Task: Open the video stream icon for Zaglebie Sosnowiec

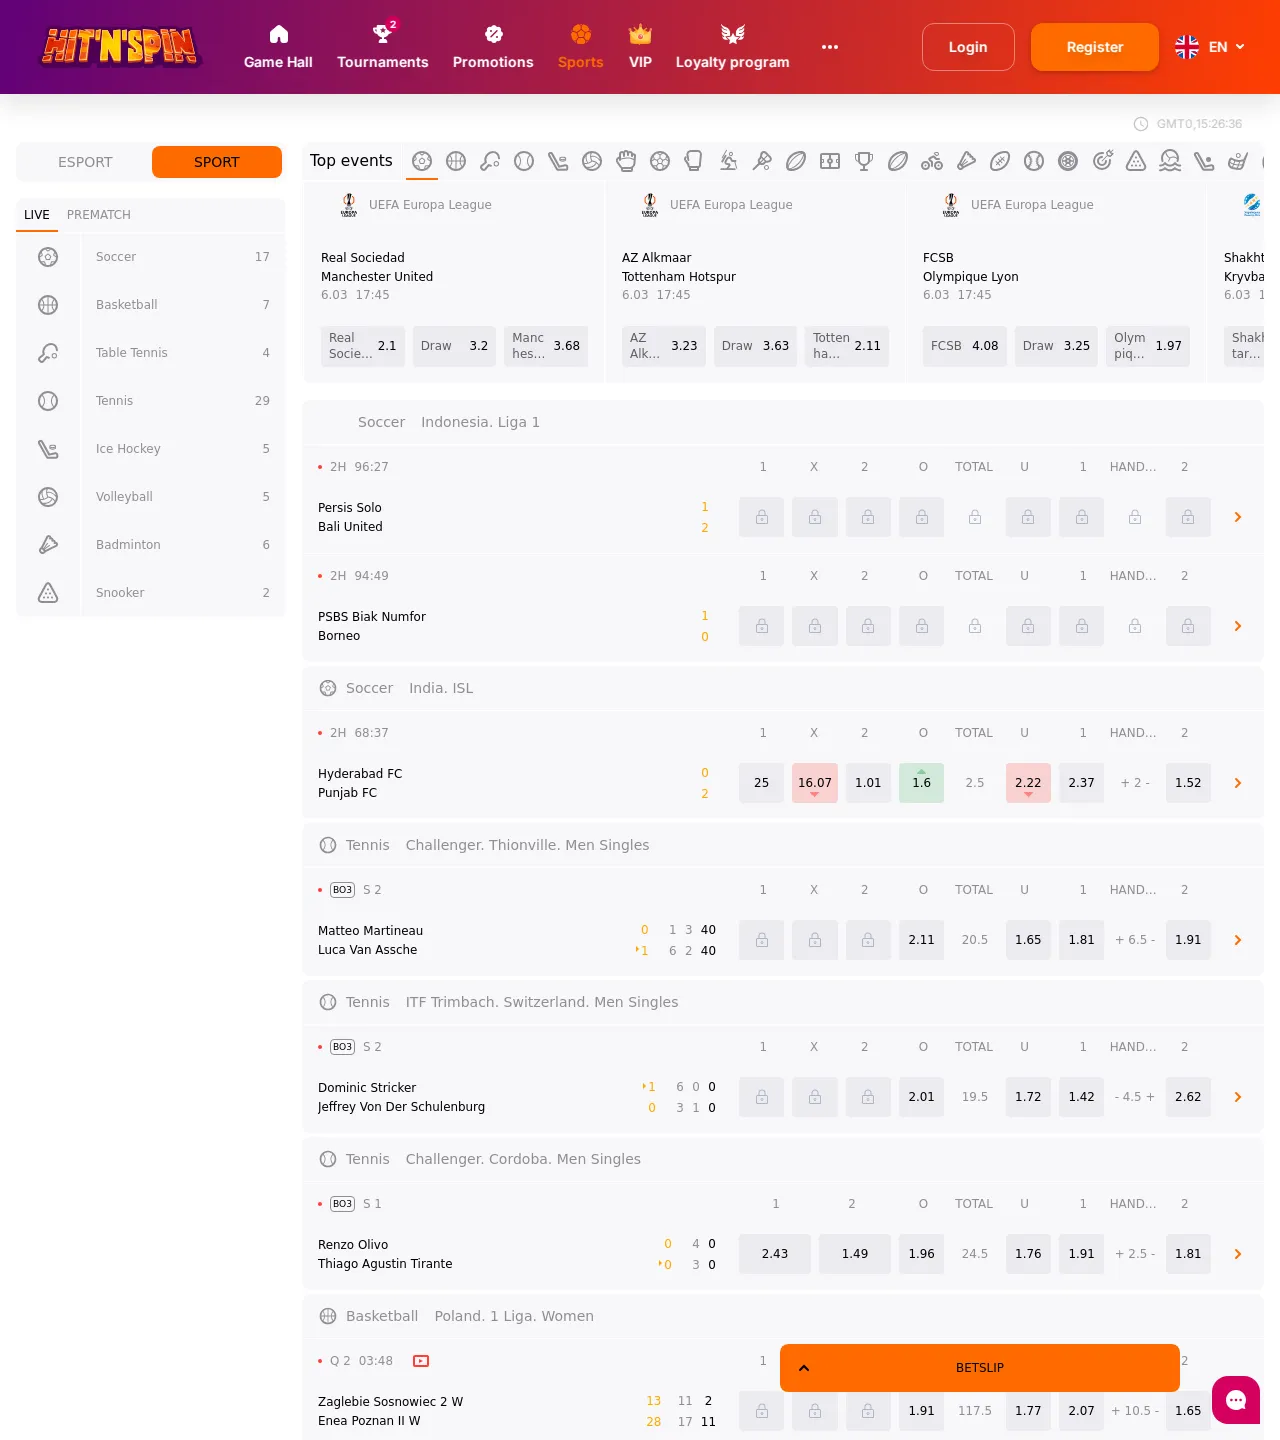Action: click(x=421, y=1361)
